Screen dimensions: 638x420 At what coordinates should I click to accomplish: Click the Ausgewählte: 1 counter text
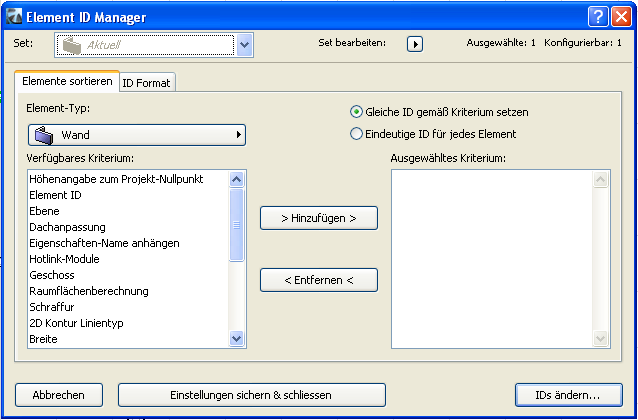coord(501,43)
